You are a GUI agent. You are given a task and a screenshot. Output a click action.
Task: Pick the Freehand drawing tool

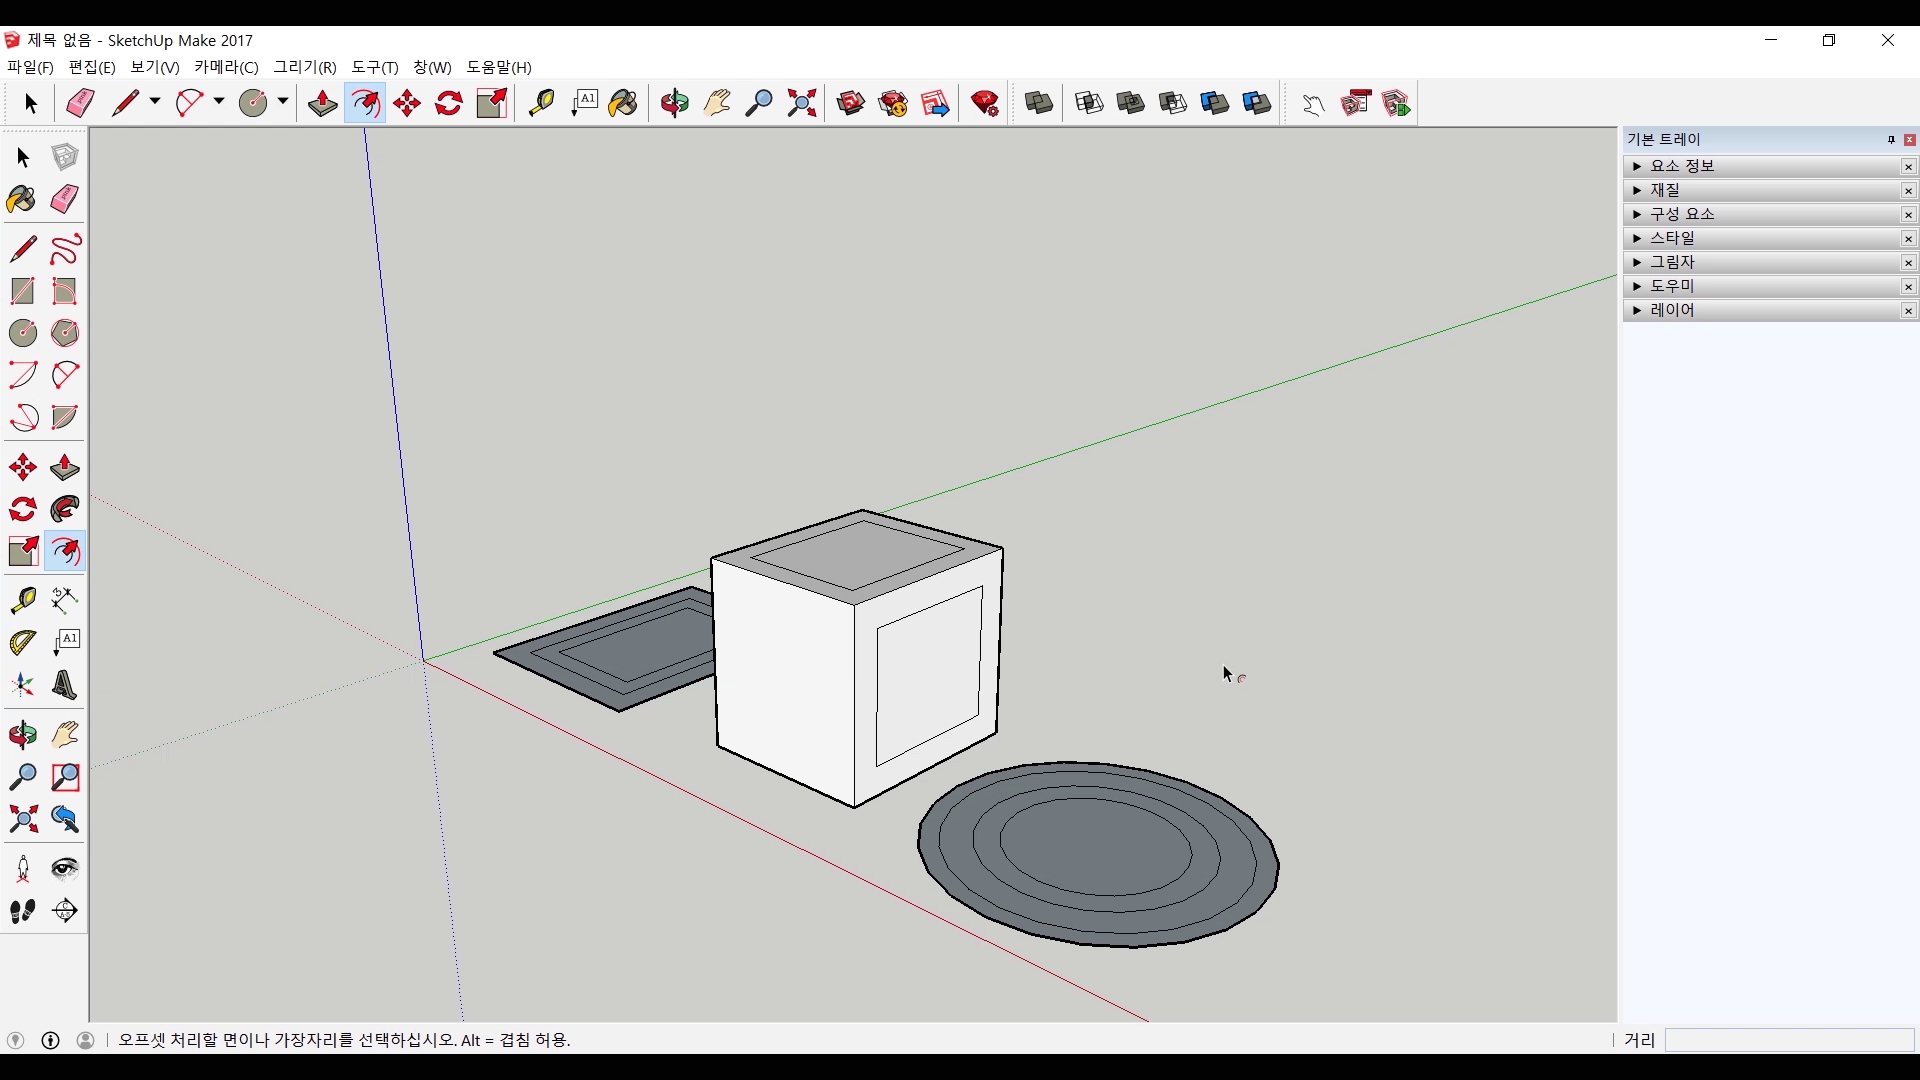(x=65, y=249)
